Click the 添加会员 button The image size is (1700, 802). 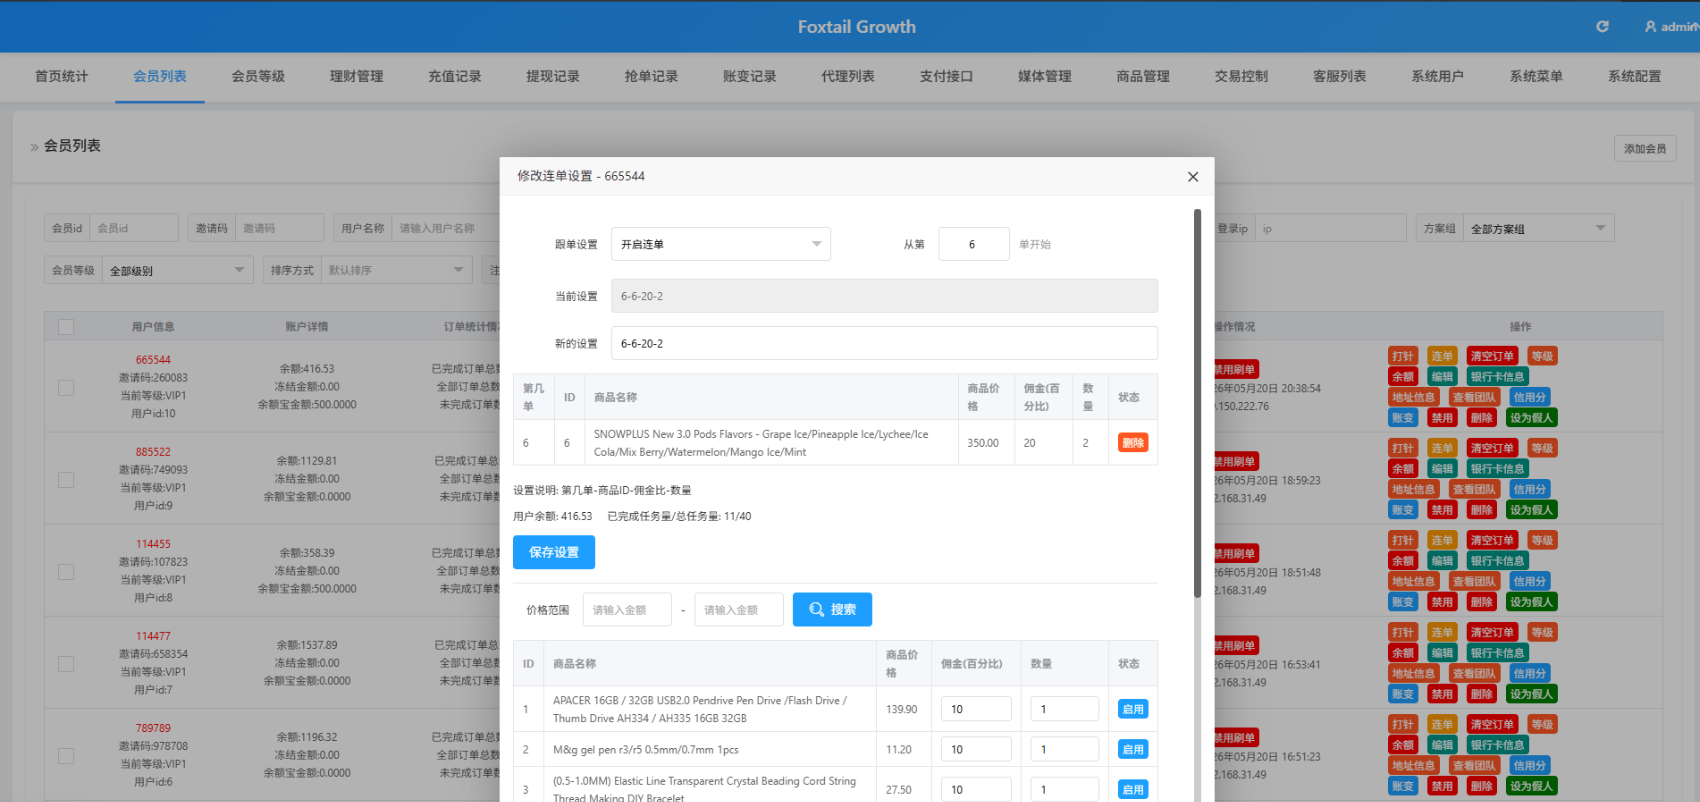point(1645,149)
